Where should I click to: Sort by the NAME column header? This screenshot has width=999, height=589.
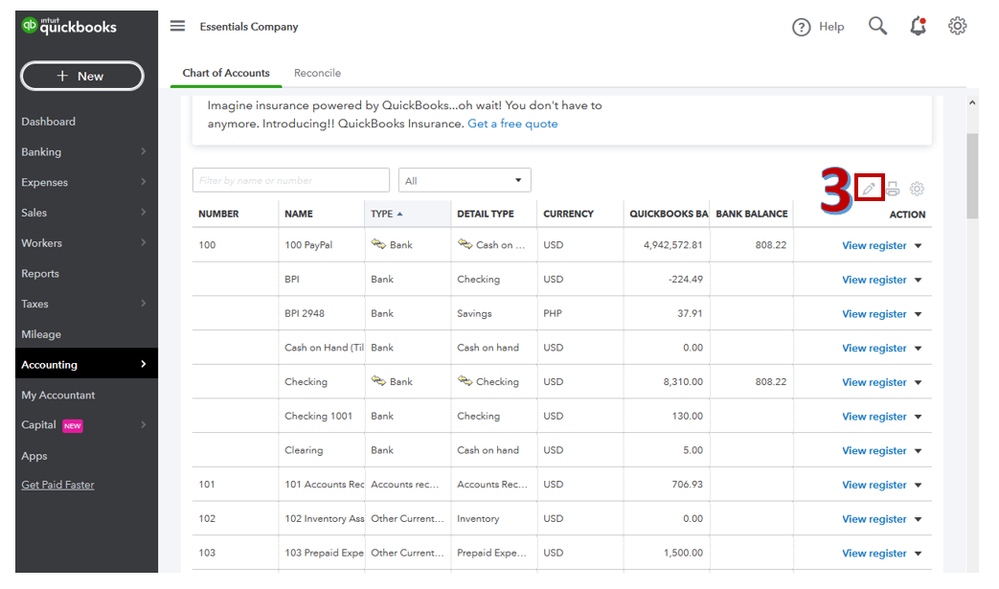(299, 214)
